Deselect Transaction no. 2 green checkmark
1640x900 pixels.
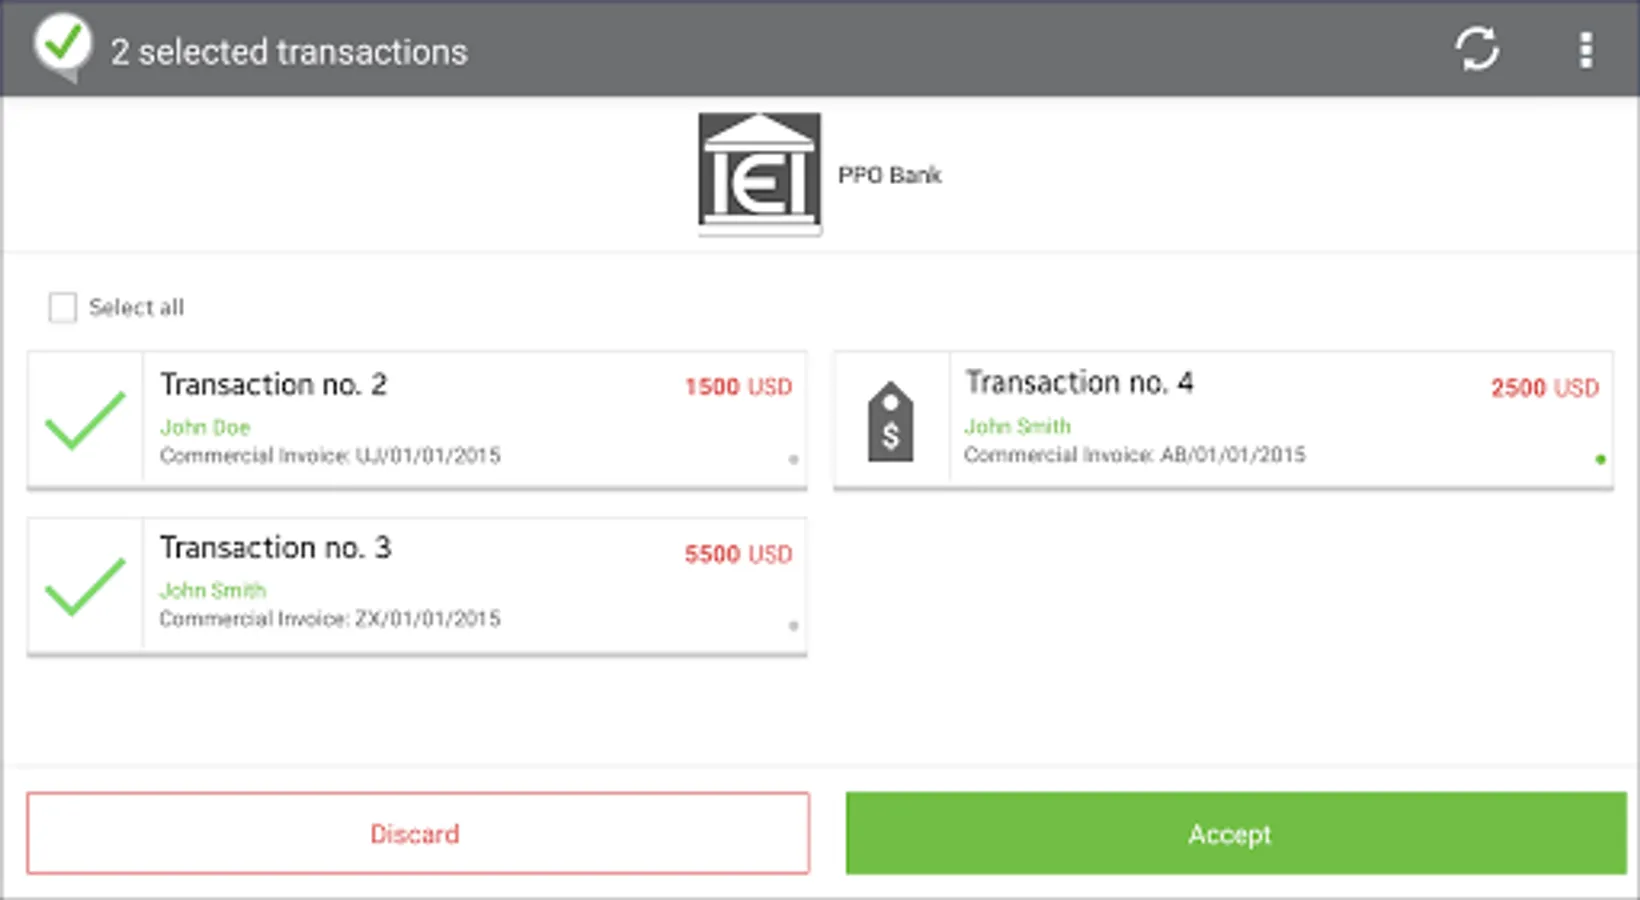tap(85, 420)
